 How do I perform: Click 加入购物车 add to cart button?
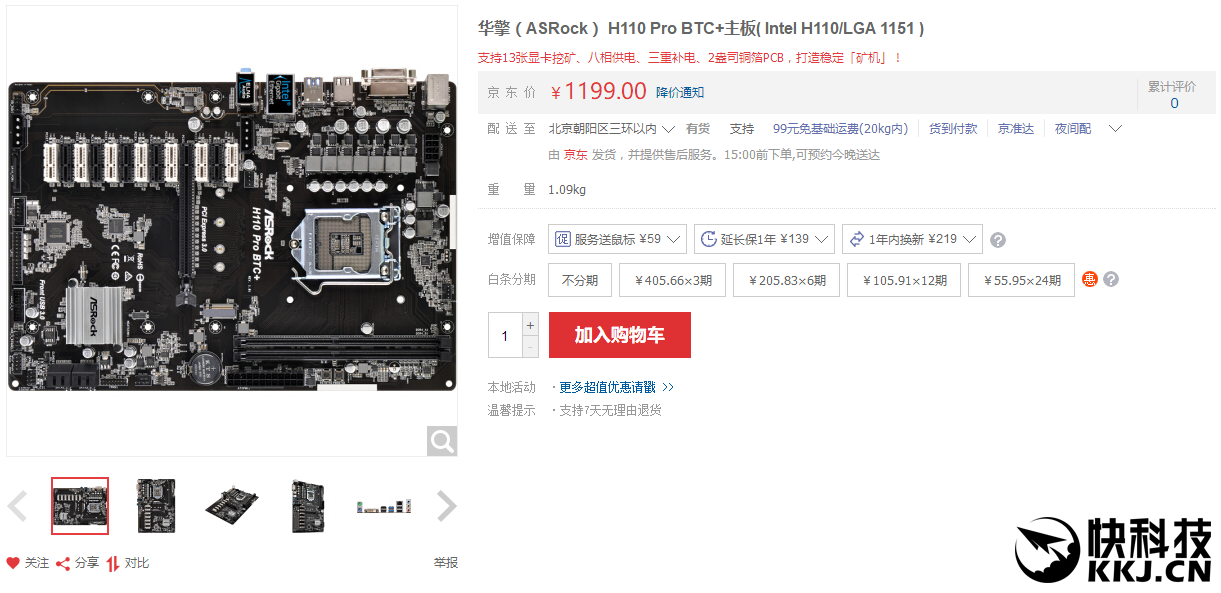[x=619, y=335]
